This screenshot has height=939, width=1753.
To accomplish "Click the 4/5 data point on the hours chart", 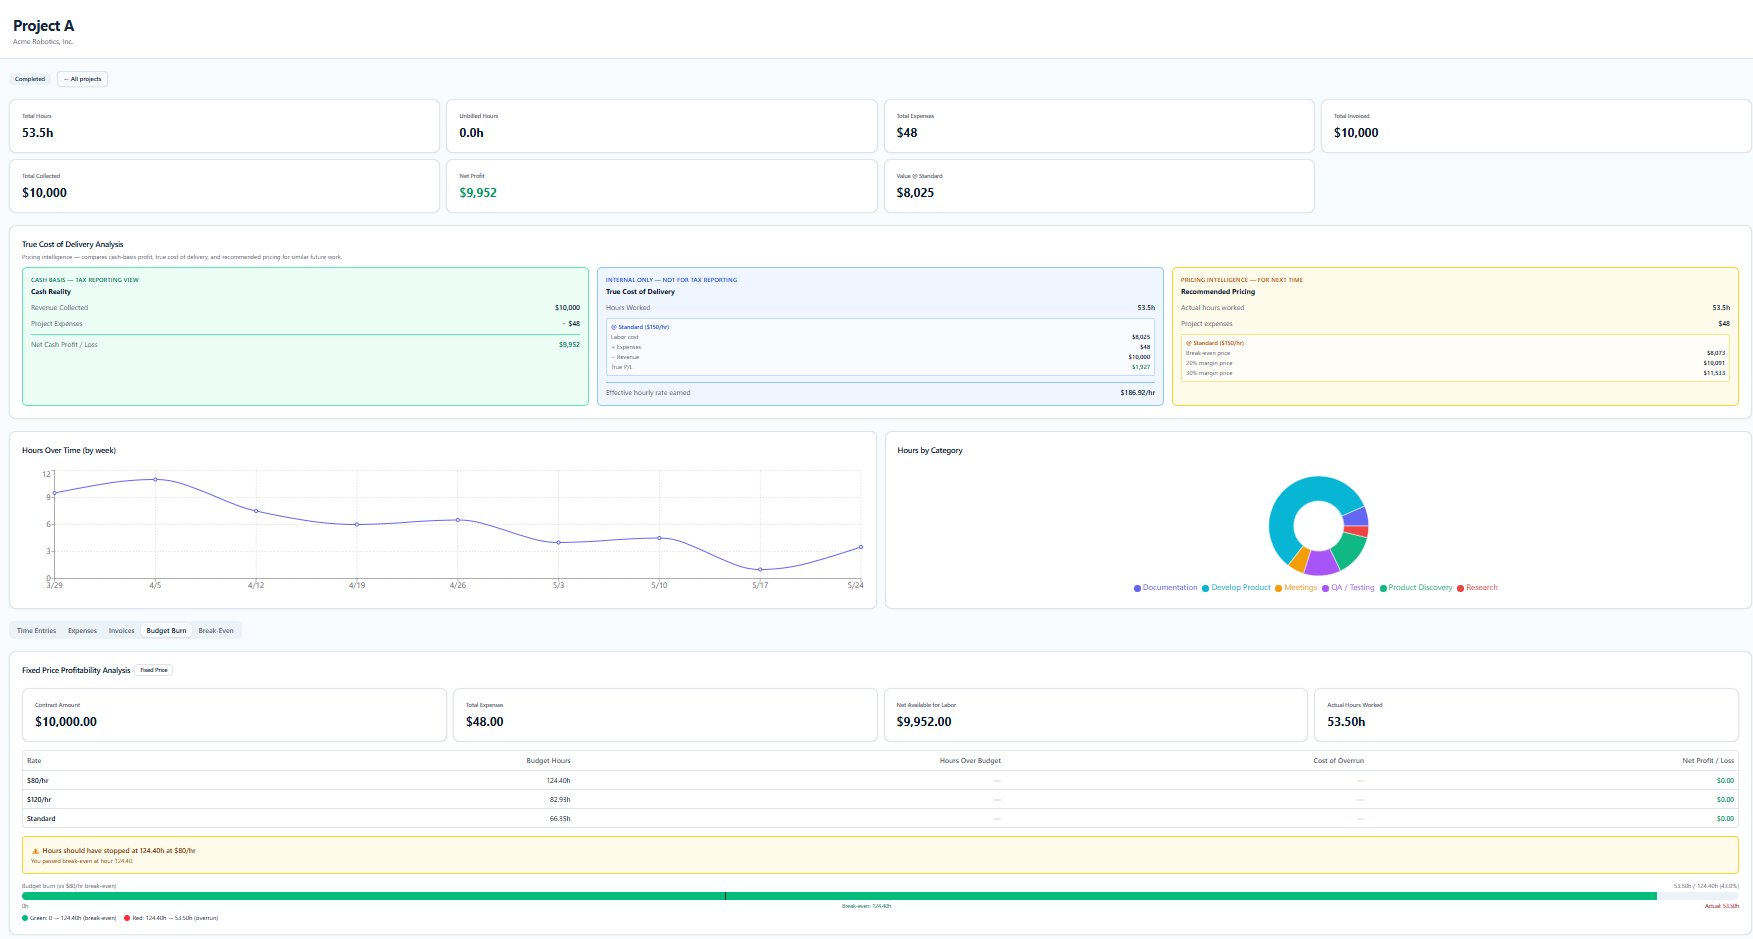I will tap(155, 479).
